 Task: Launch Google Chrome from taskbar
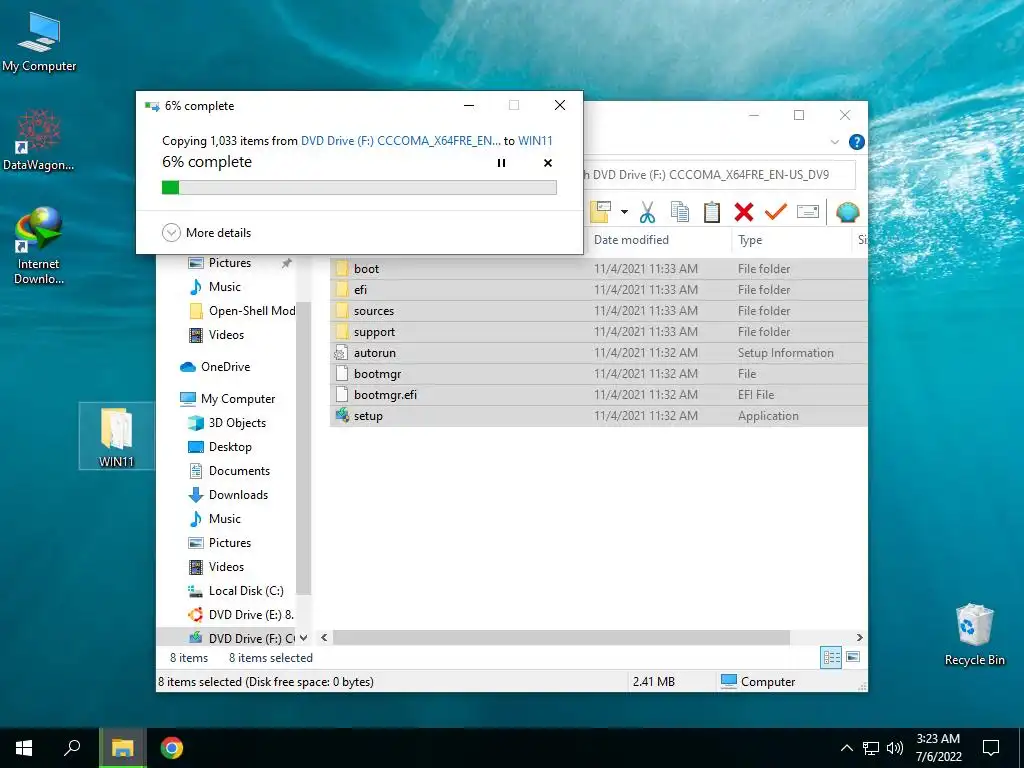[172, 748]
